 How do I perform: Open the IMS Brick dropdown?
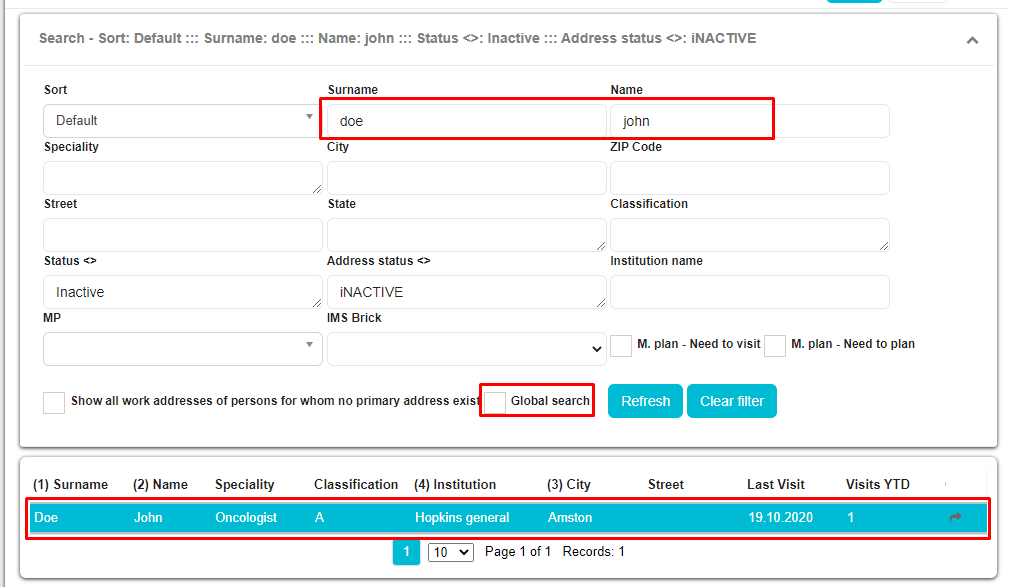click(x=466, y=349)
